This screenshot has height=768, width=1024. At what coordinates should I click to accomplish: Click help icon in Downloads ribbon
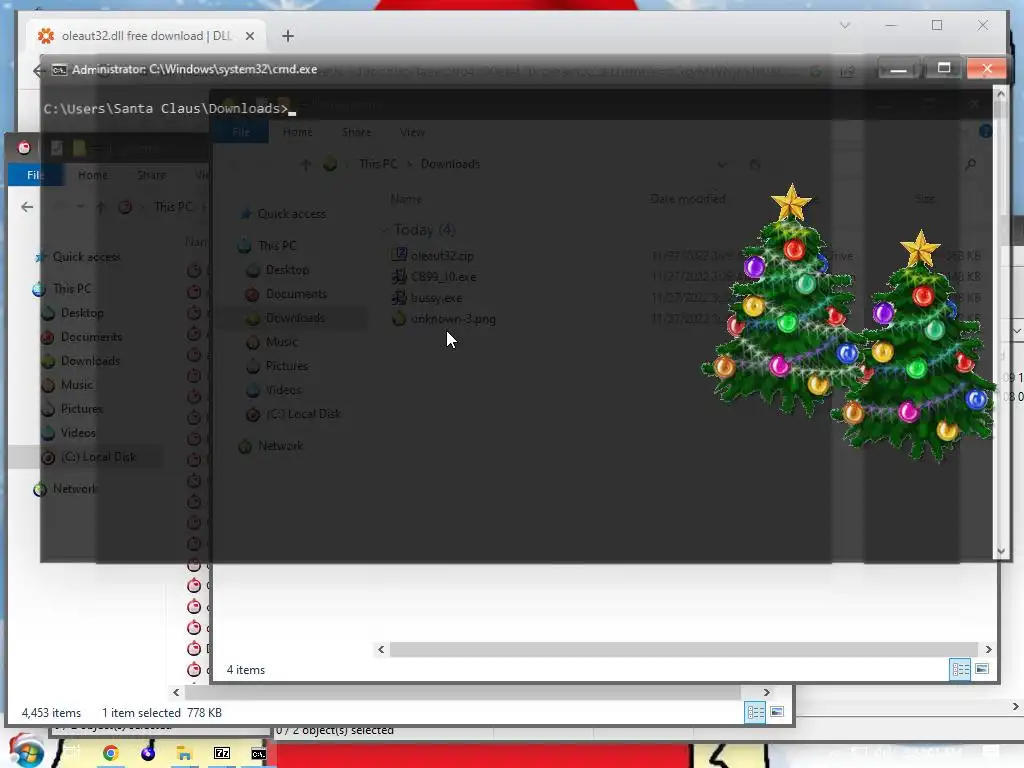click(985, 132)
